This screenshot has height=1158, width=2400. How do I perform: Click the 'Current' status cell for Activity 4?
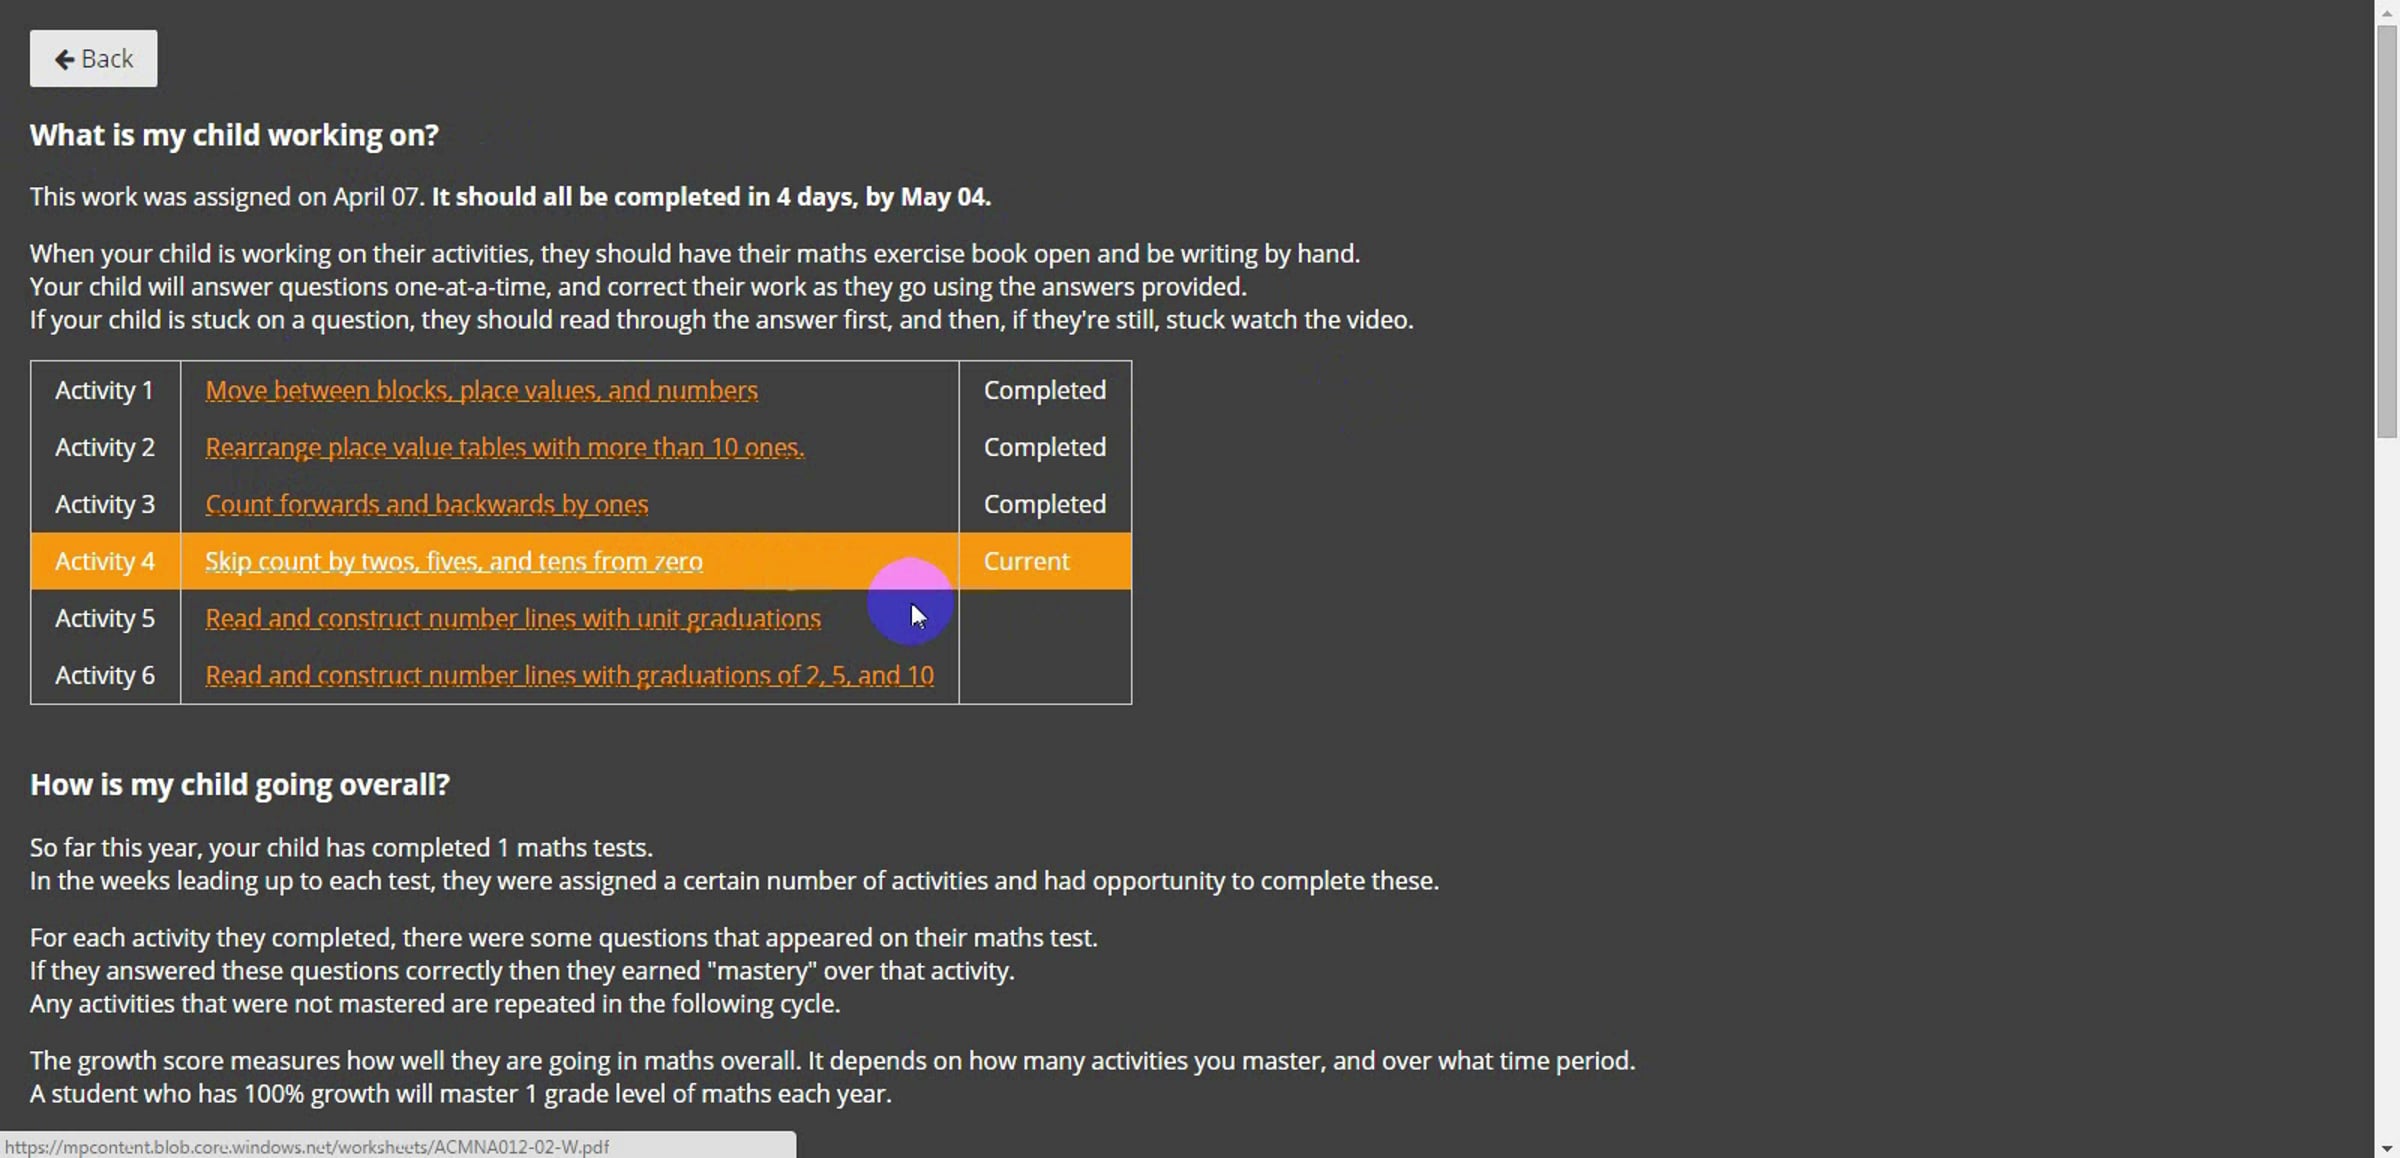point(1045,561)
